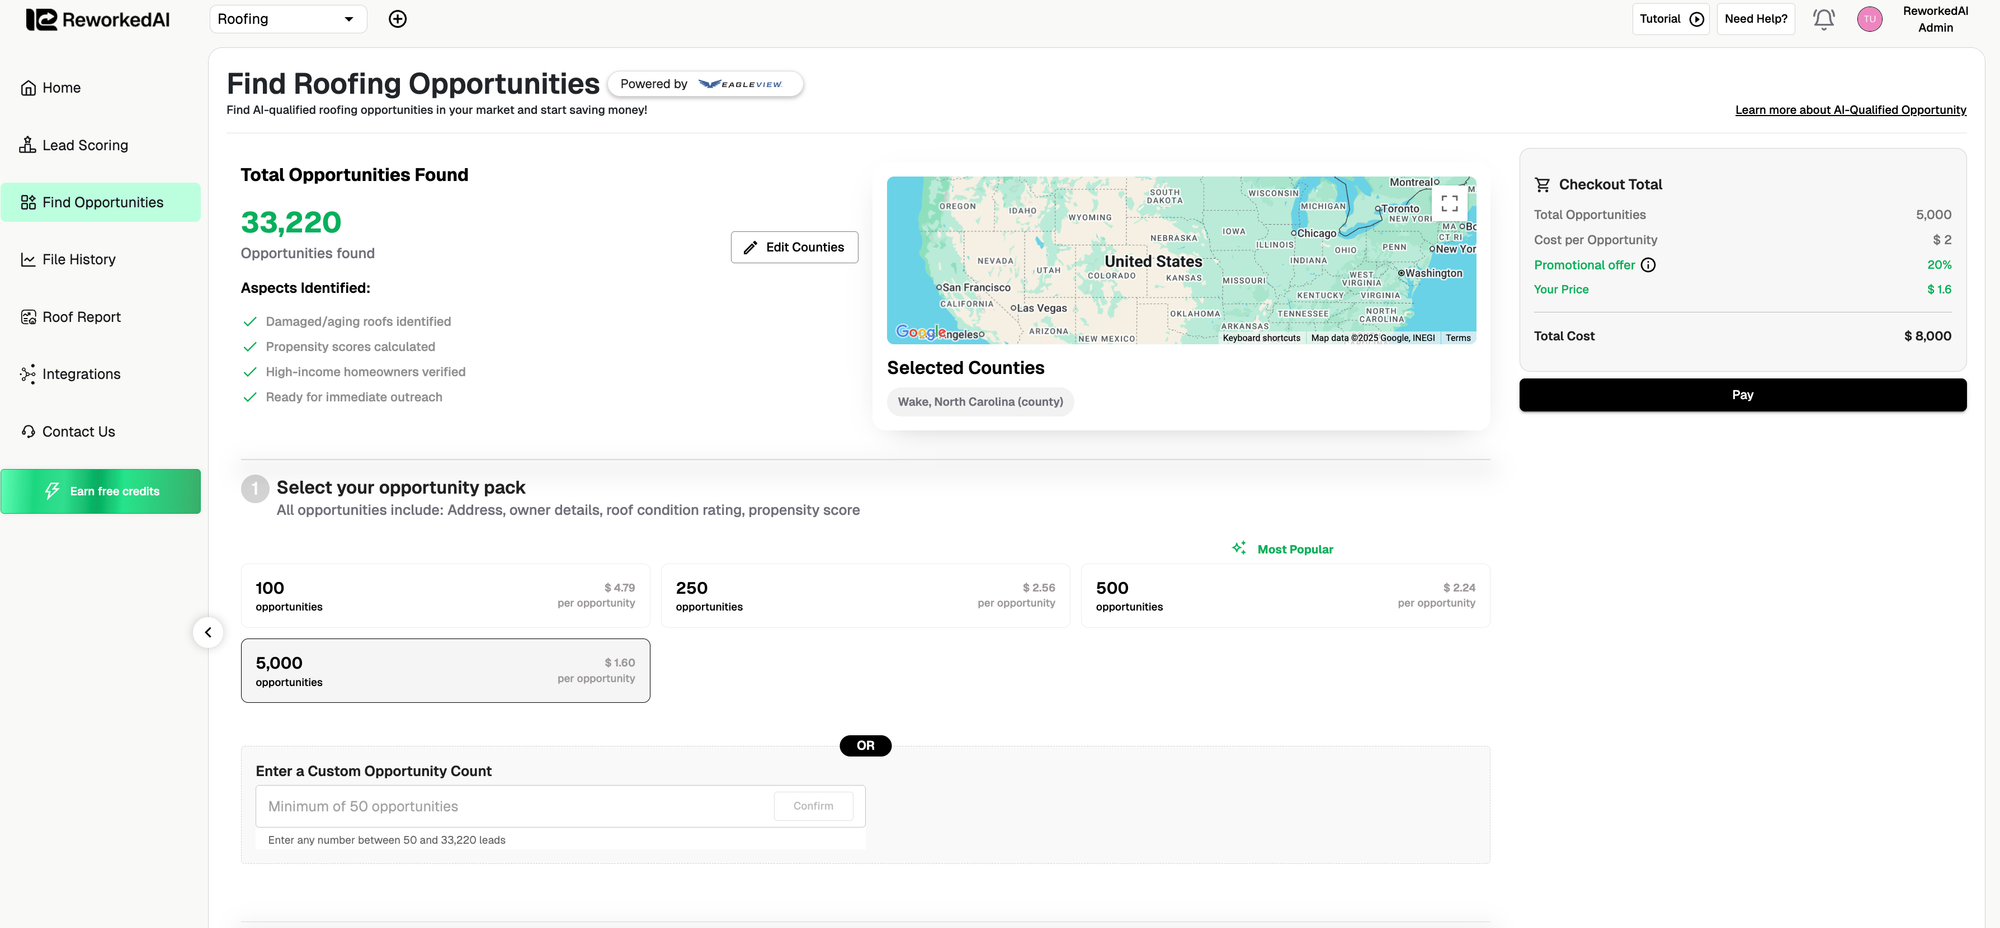Viewport: 2000px width, 928px height.
Task: Expand the map to fullscreen
Action: point(1449,203)
